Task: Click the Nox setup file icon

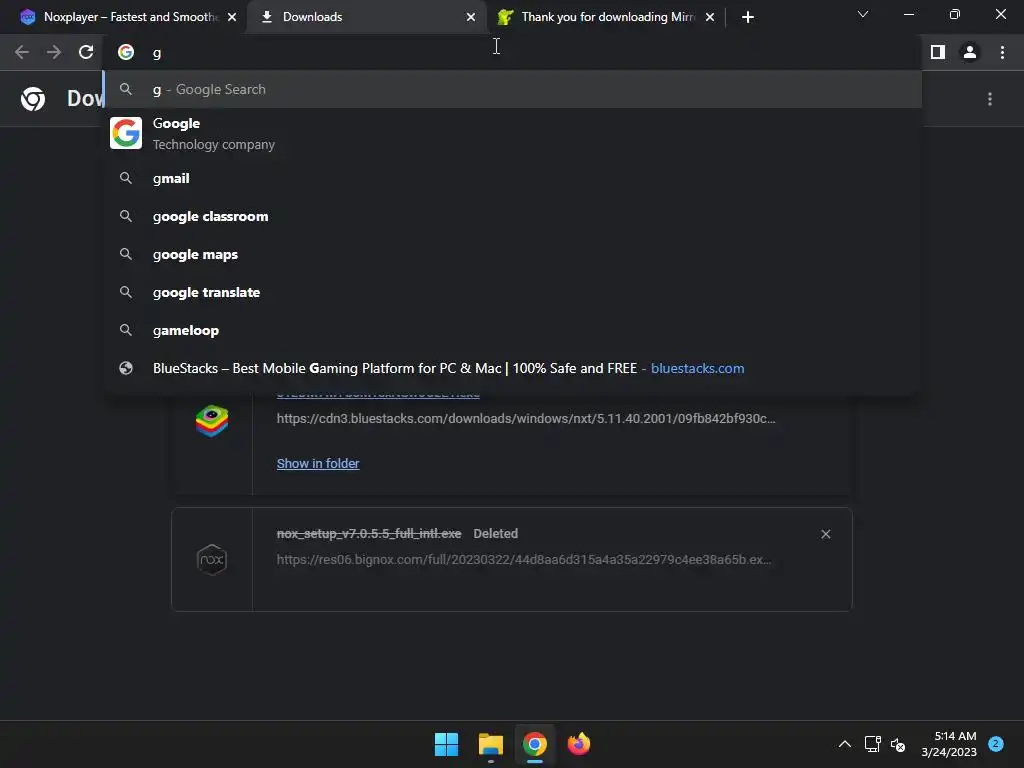Action: (x=212, y=560)
